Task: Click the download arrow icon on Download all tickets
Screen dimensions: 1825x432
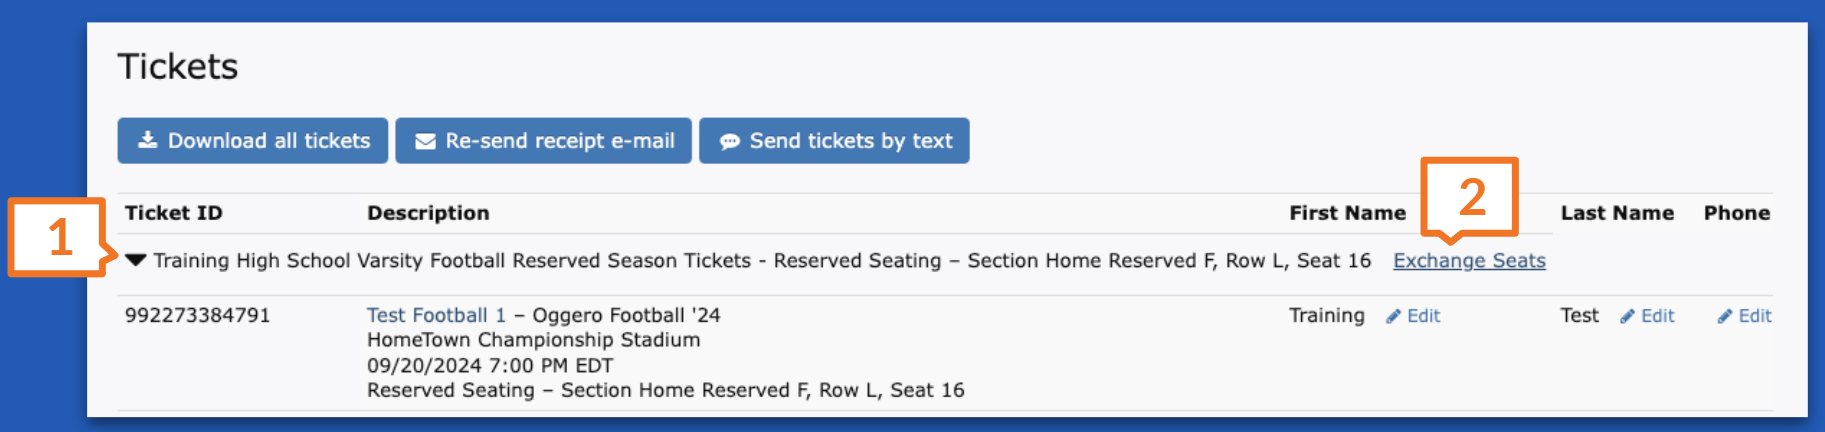Action: (147, 140)
